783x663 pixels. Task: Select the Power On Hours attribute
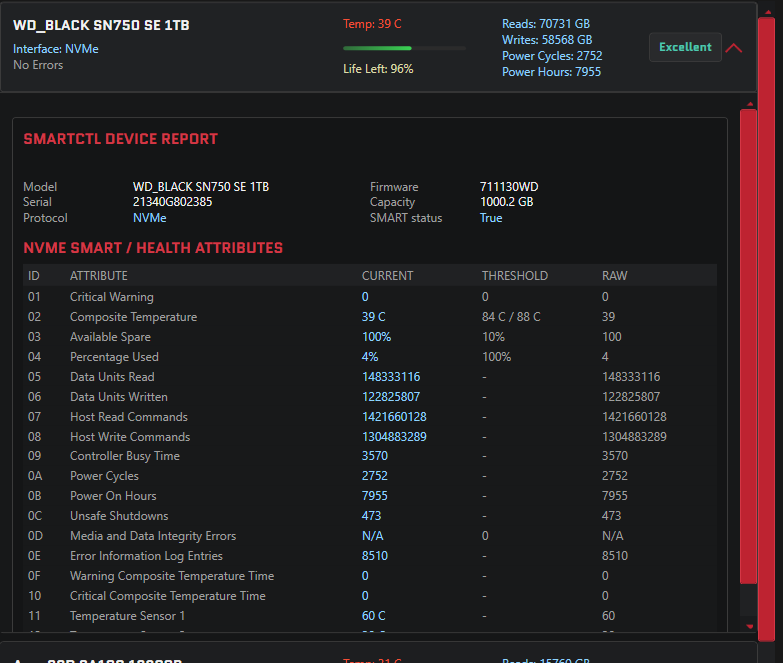[x=113, y=496]
